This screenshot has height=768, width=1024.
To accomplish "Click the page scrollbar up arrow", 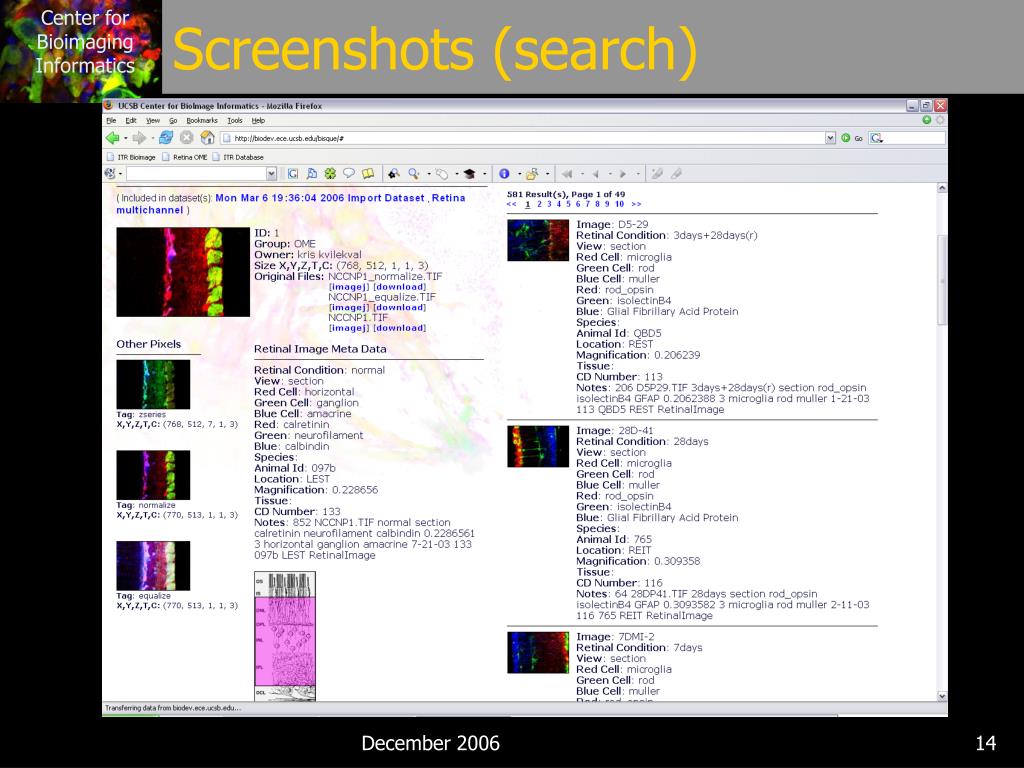I will [x=942, y=188].
